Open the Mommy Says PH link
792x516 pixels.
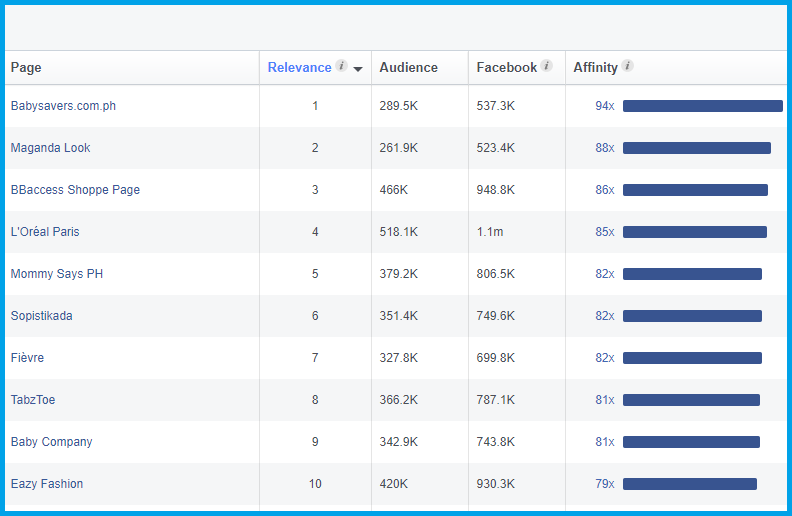click(x=57, y=274)
